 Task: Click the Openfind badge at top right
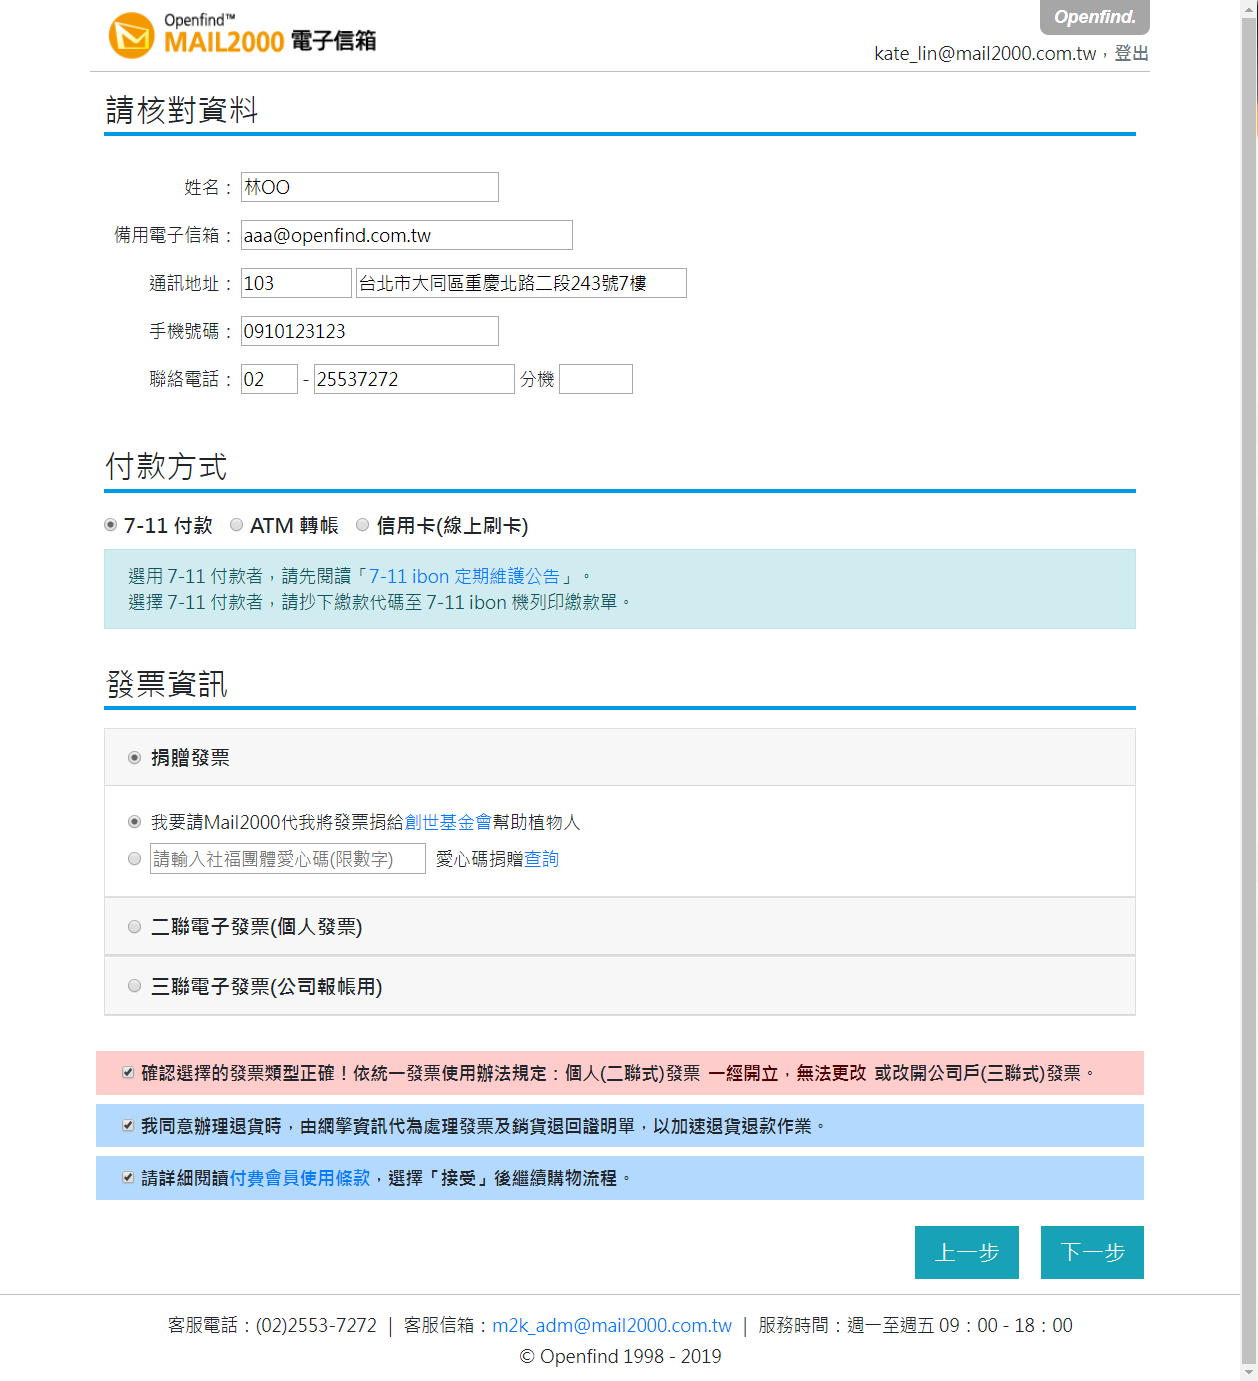[x=1095, y=17]
